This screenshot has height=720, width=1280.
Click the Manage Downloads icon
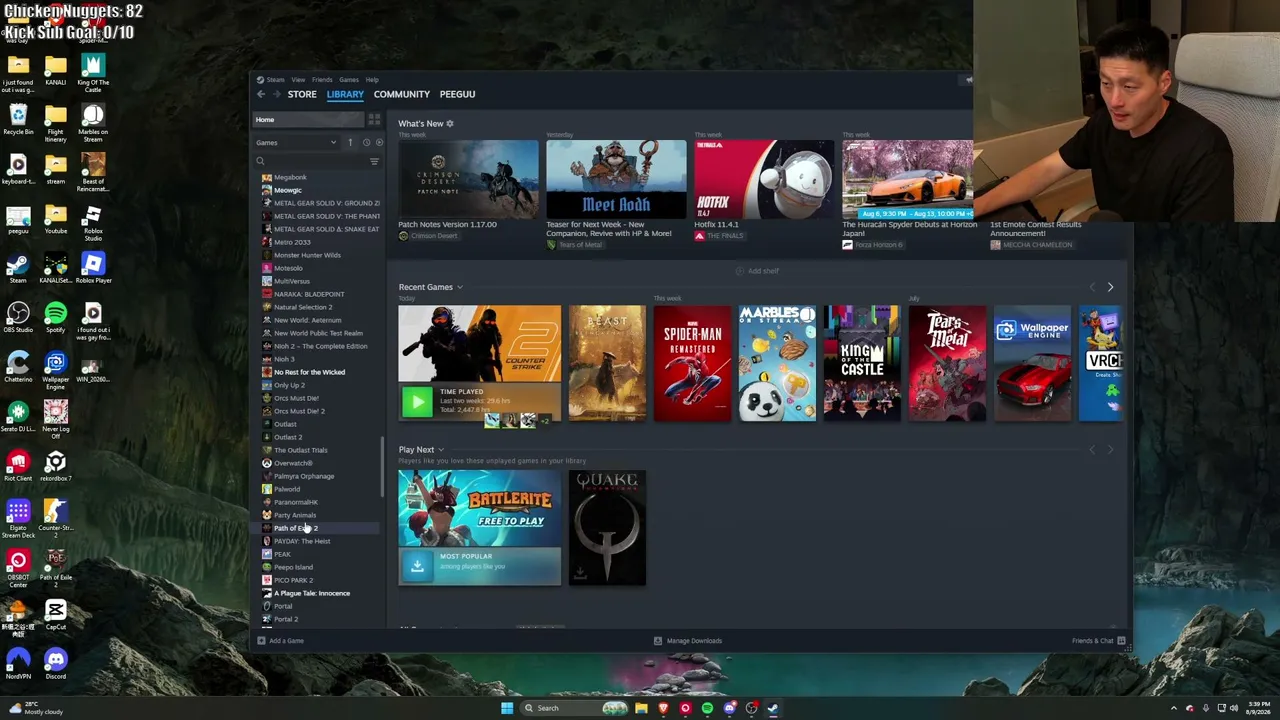click(x=658, y=641)
